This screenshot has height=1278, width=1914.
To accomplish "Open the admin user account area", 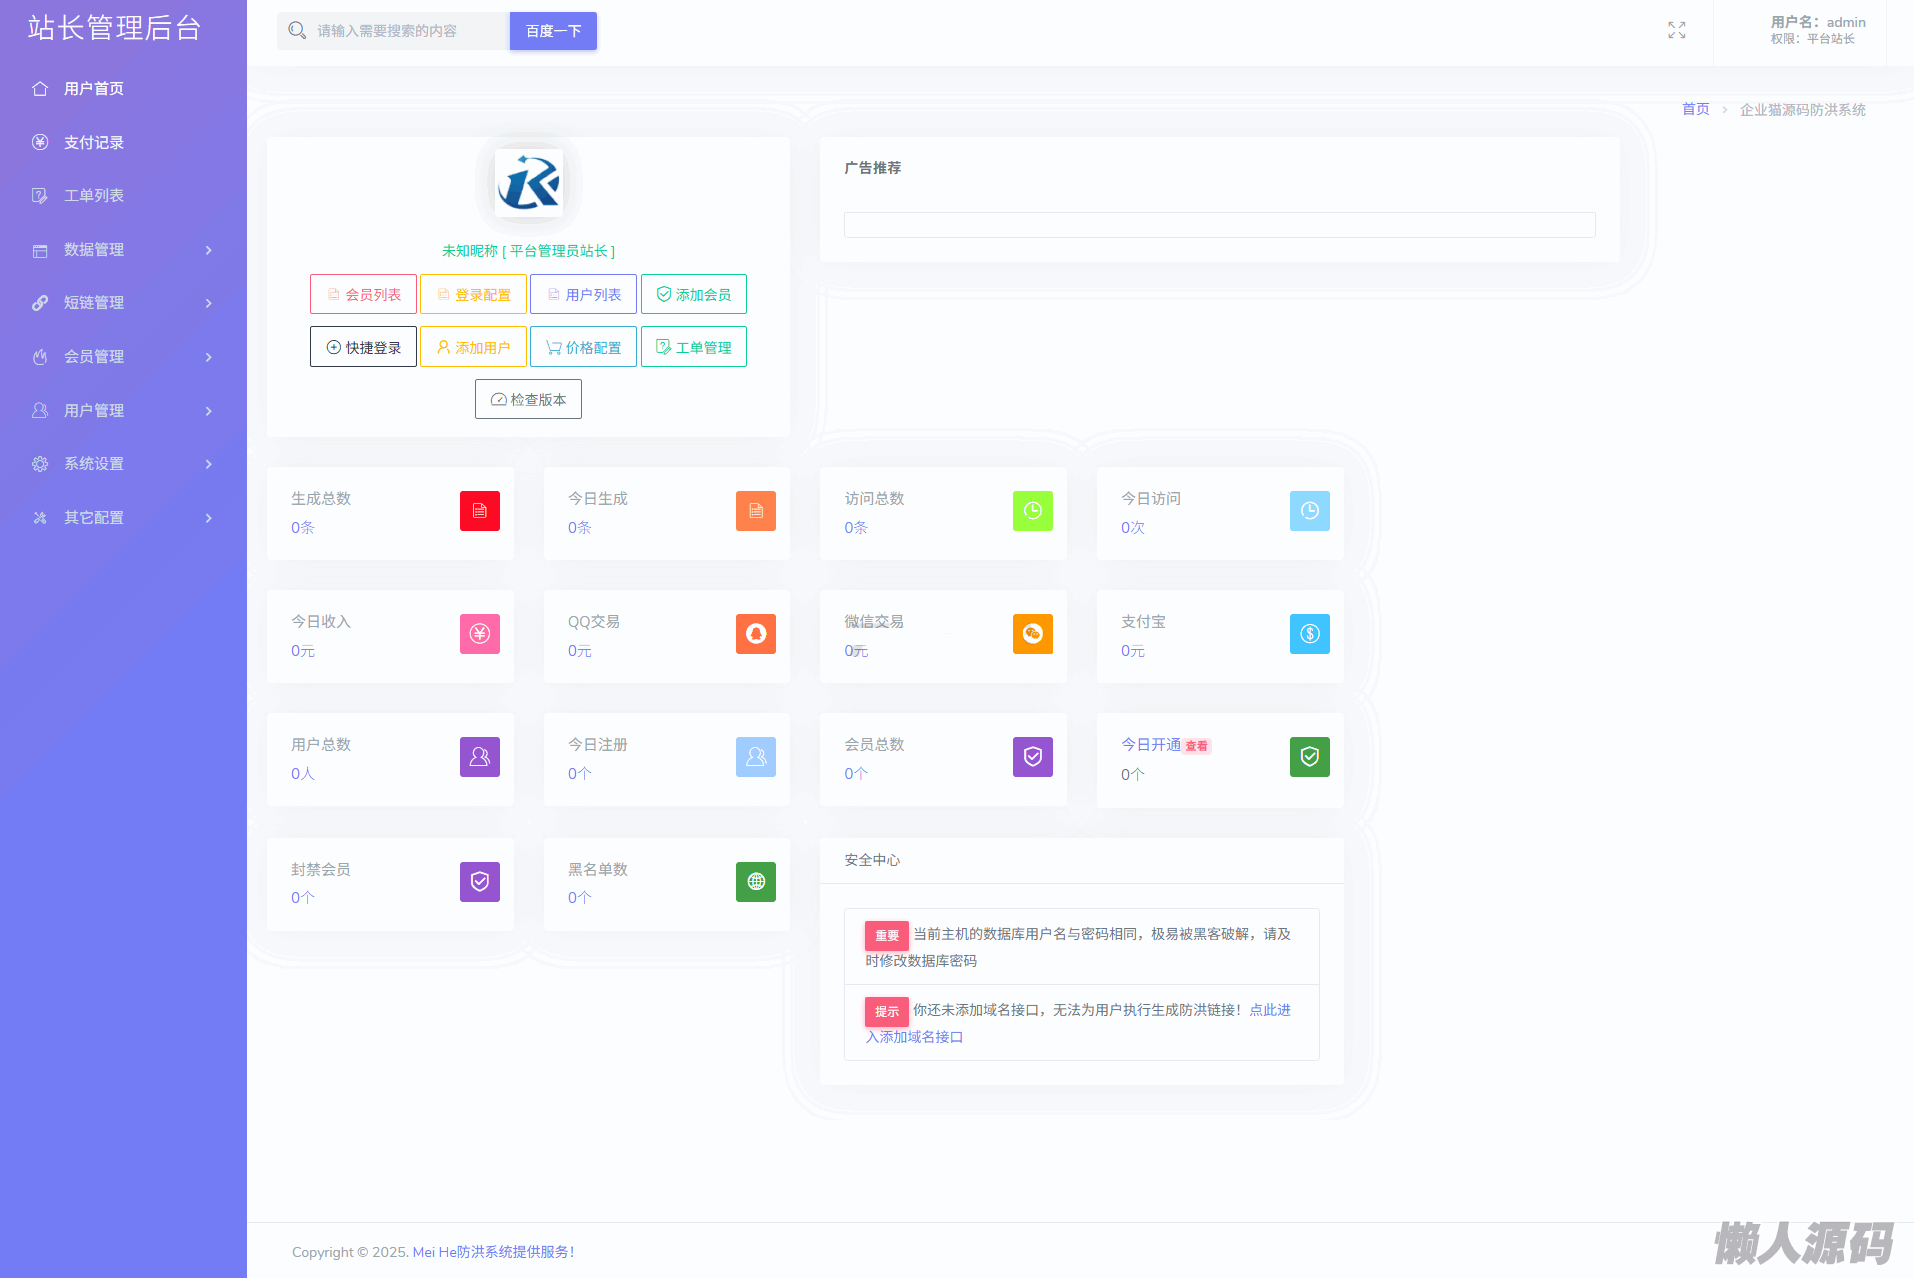I will tap(1818, 30).
